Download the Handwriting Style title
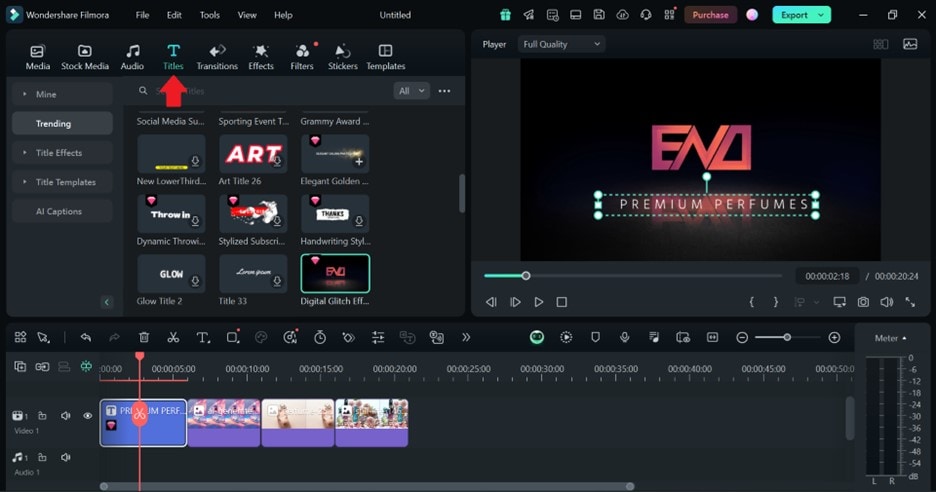 coord(359,222)
